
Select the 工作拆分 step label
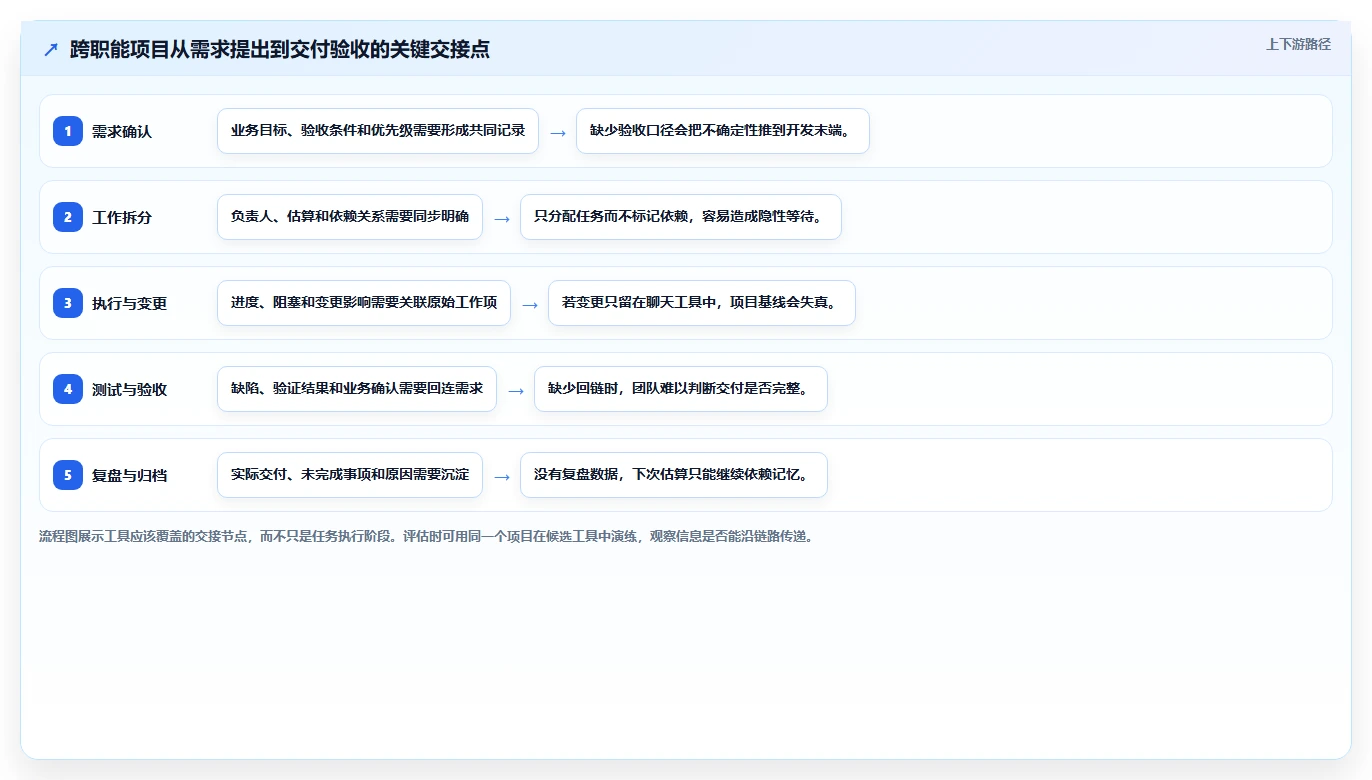[x=122, y=217]
